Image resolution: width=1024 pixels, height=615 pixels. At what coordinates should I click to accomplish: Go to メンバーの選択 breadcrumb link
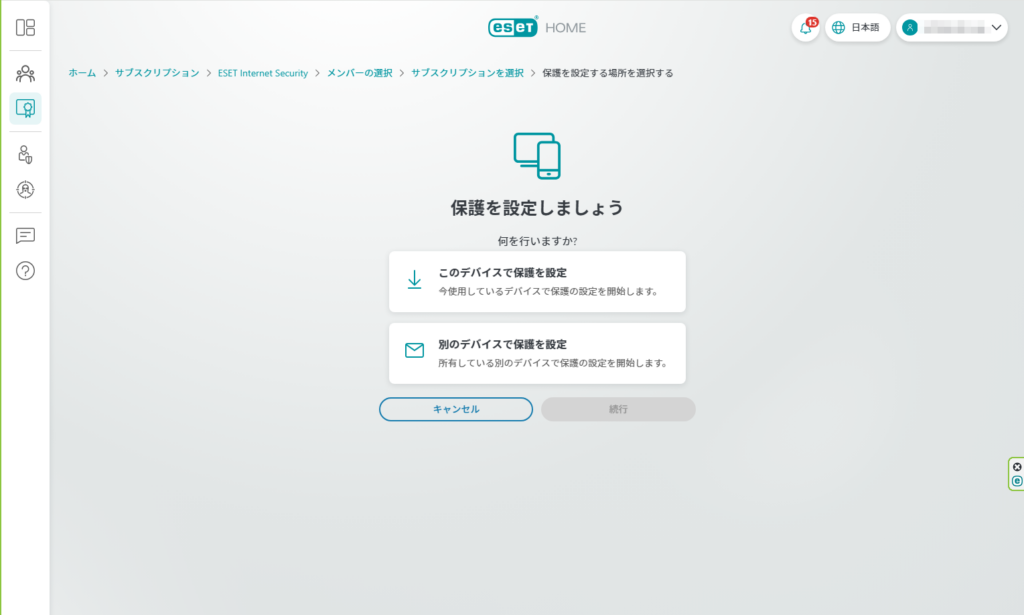click(359, 73)
